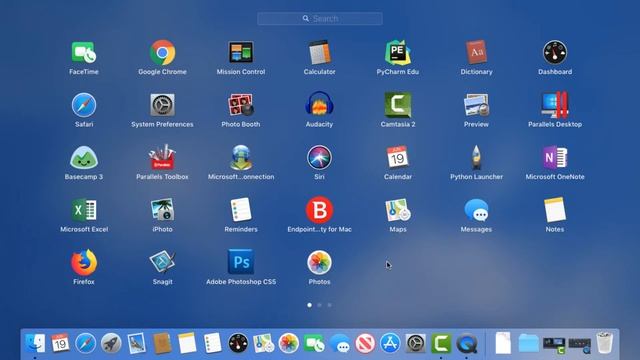
Task: Open Basecamp 3
Action: [84, 158]
